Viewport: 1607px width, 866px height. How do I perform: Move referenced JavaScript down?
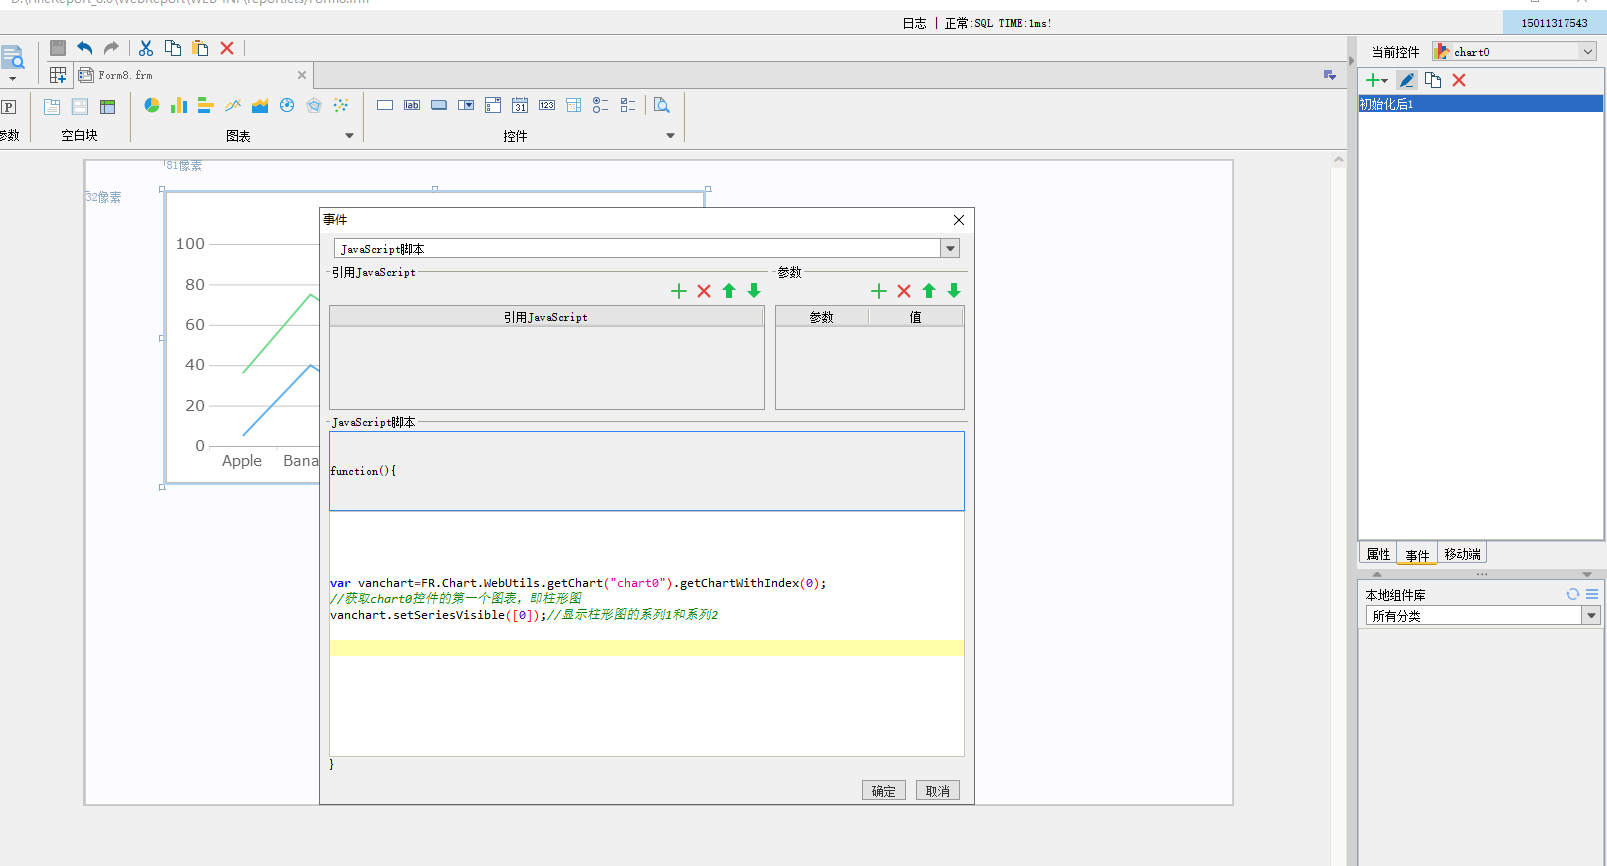coord(754,291)
